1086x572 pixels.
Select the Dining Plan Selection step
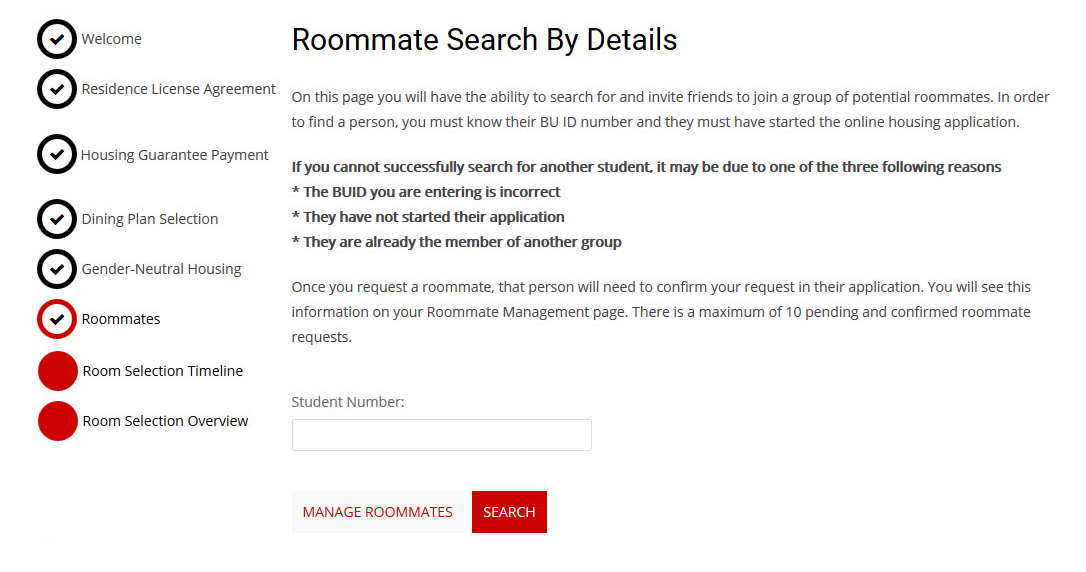tap(149, 219)
